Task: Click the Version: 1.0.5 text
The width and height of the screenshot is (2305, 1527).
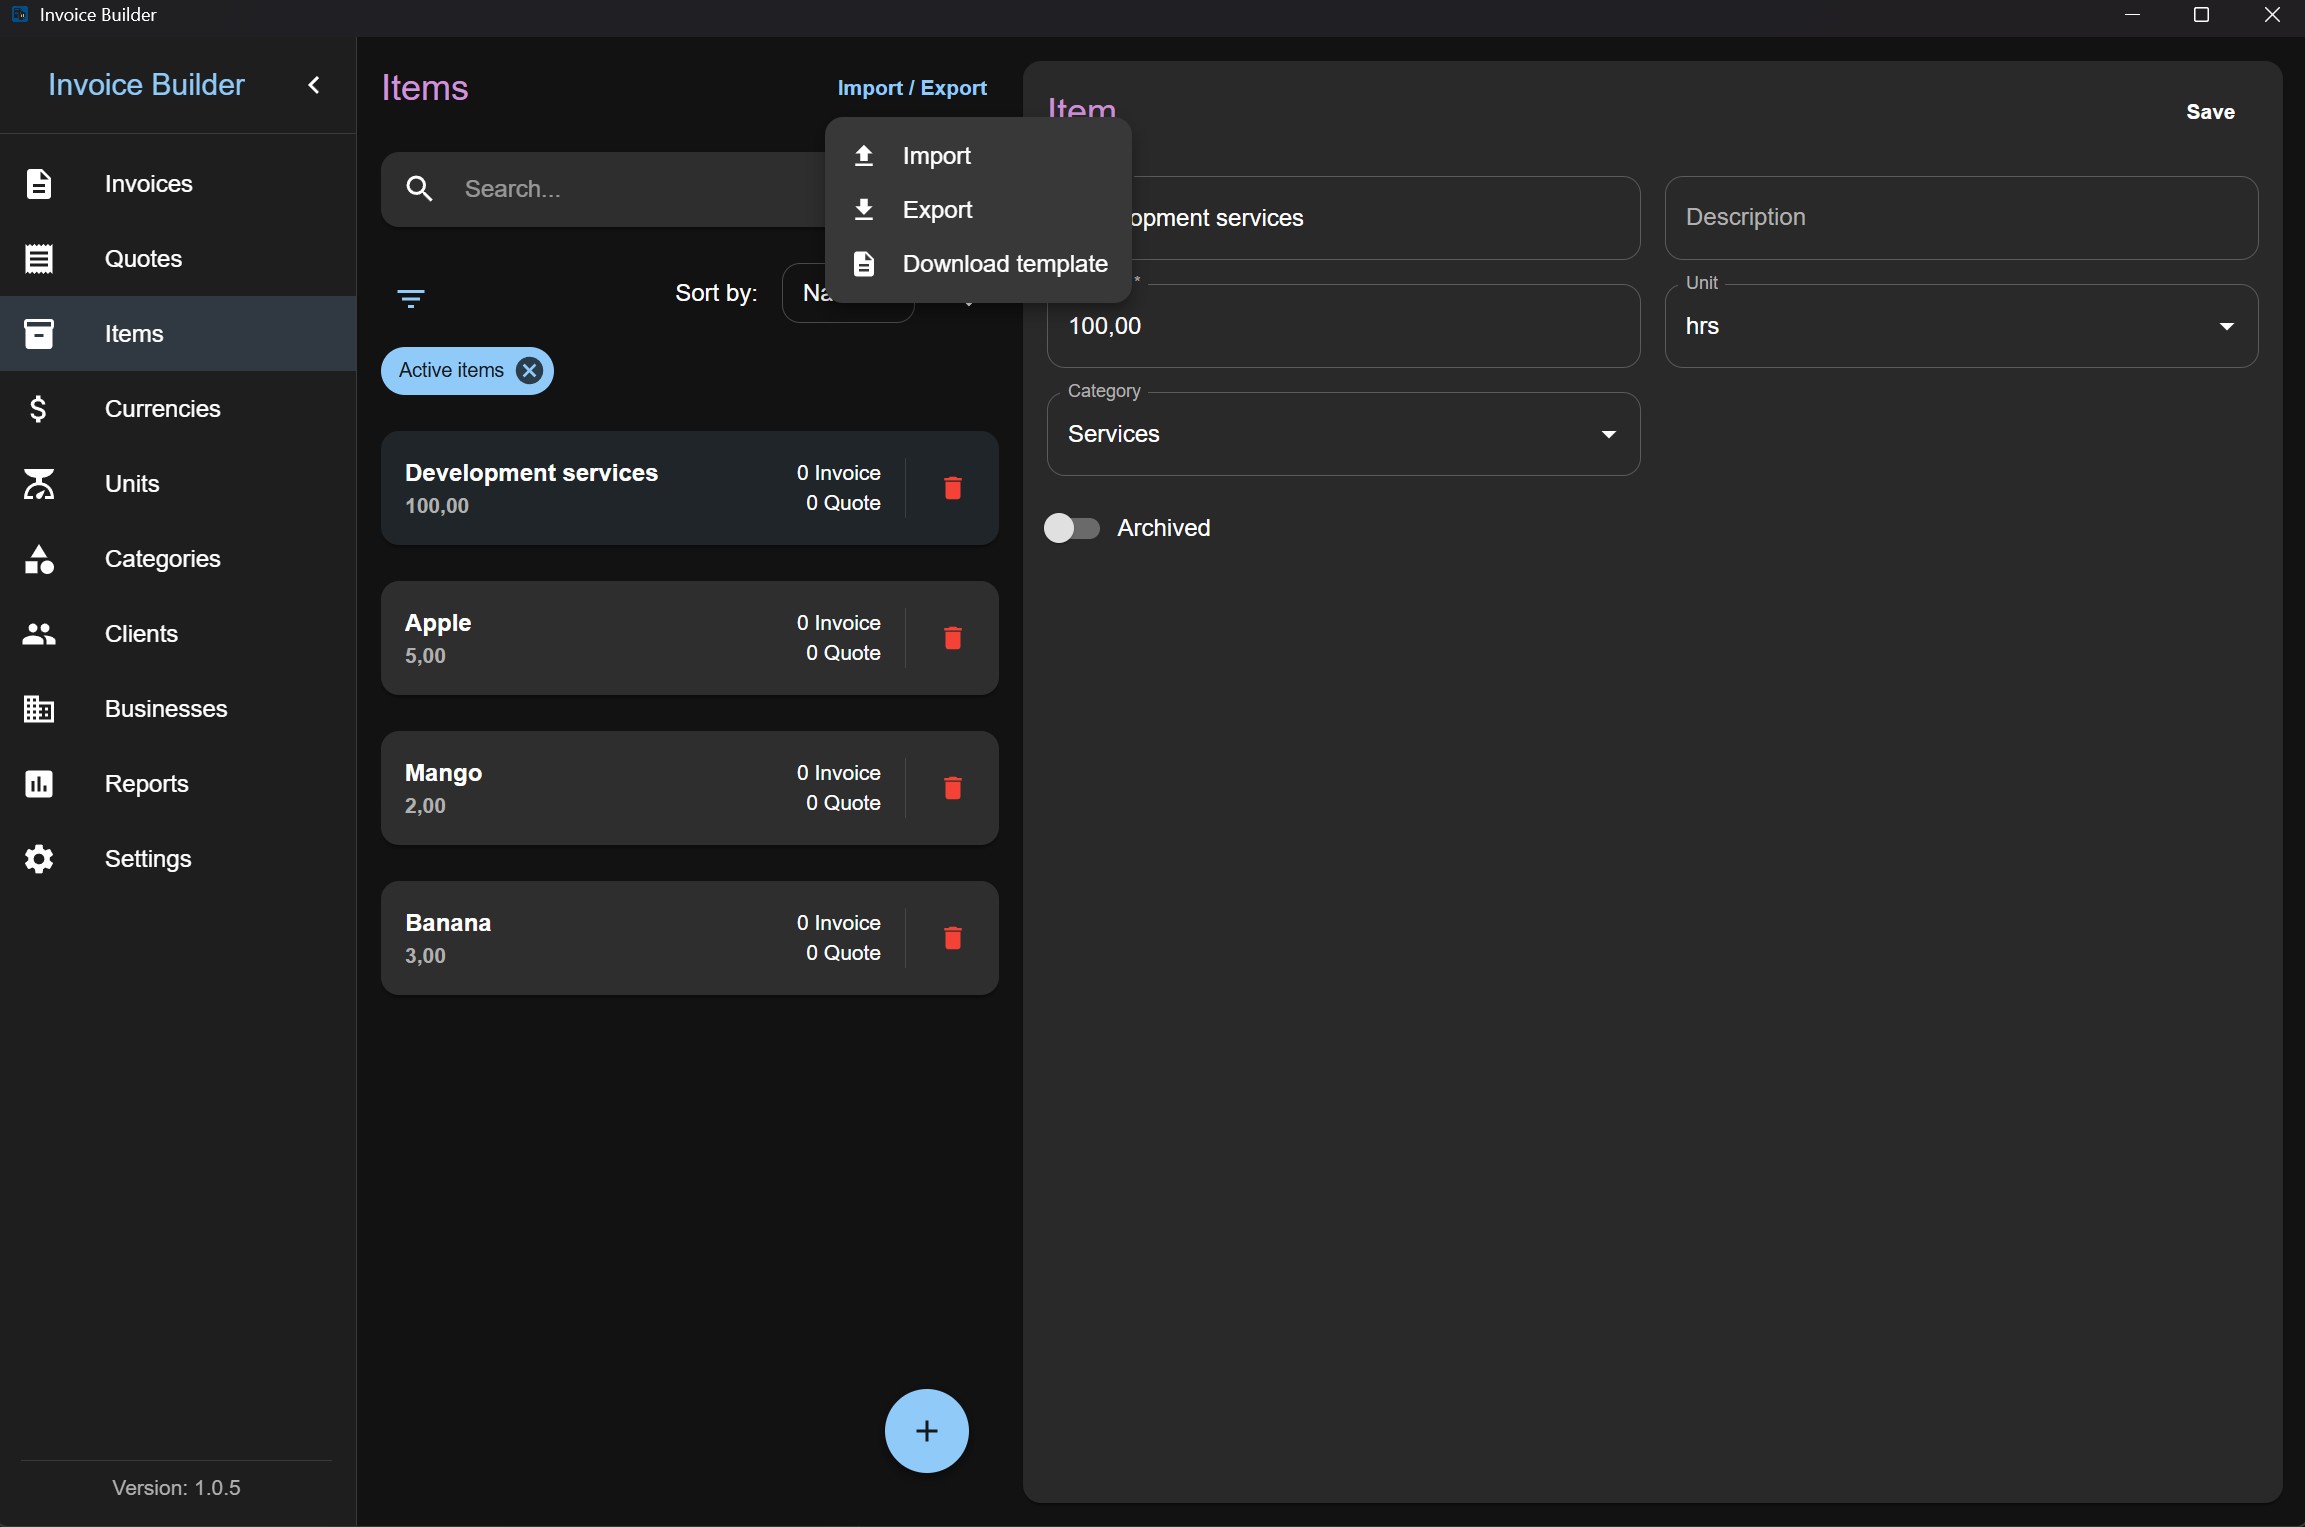Action: click(x=176, y=1488)
